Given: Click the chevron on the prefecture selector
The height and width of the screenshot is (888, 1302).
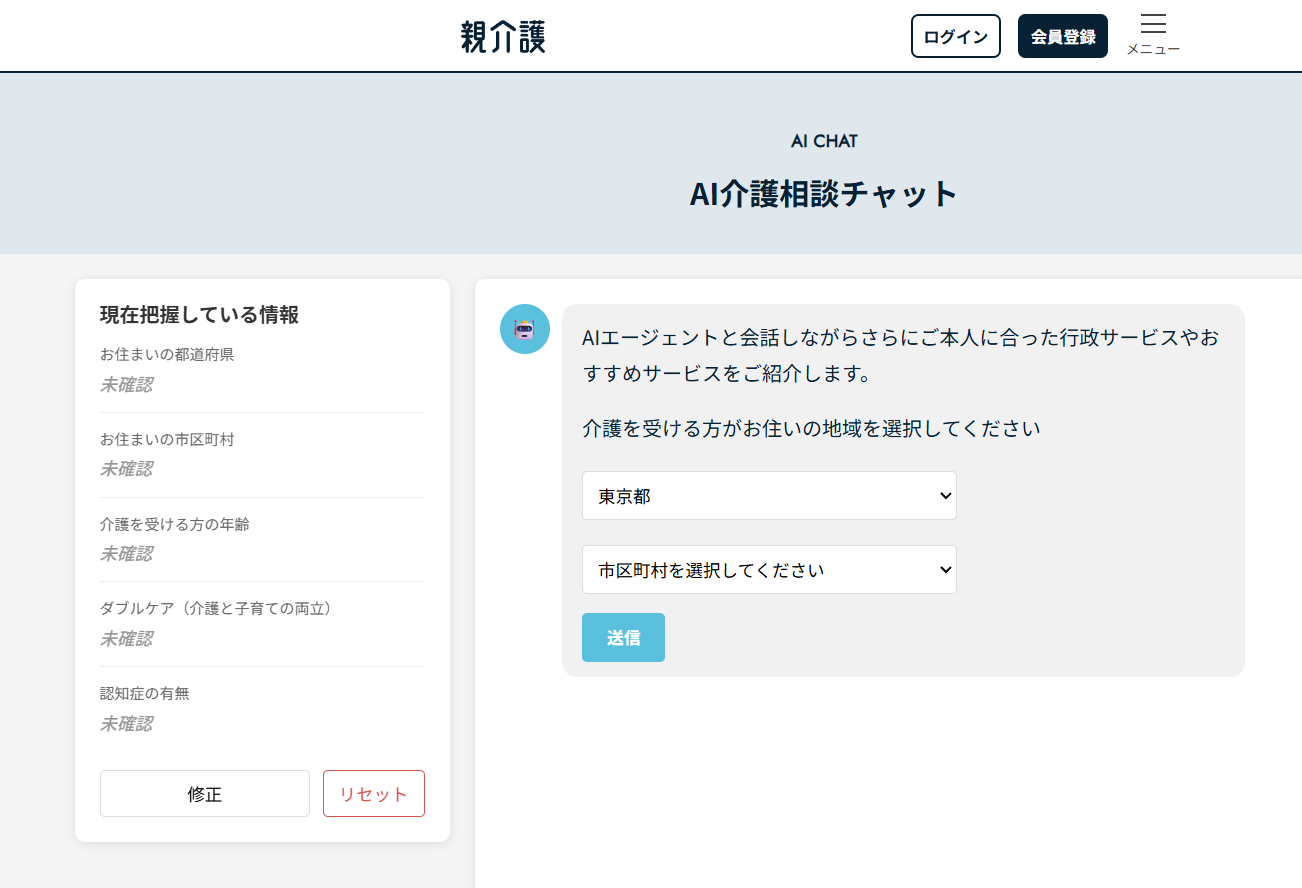Looking at the screenshot, I should click(944, 495).
